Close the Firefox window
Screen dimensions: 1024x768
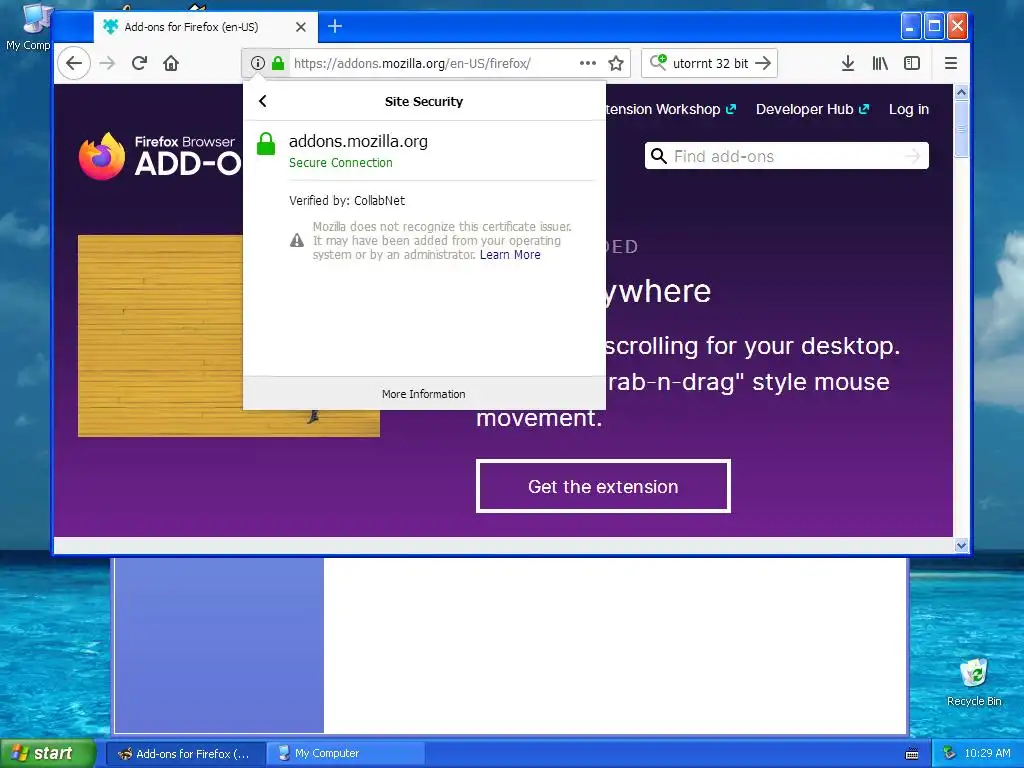pos(957,26)
